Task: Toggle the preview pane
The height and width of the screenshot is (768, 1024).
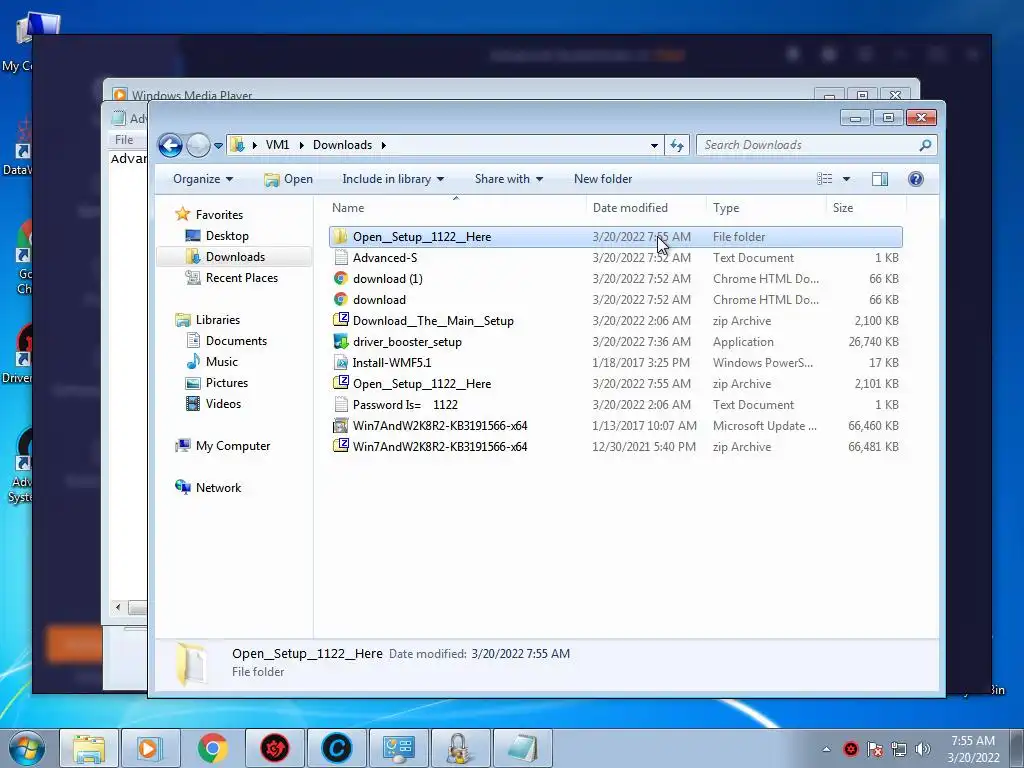Action: tap(880, 179)
